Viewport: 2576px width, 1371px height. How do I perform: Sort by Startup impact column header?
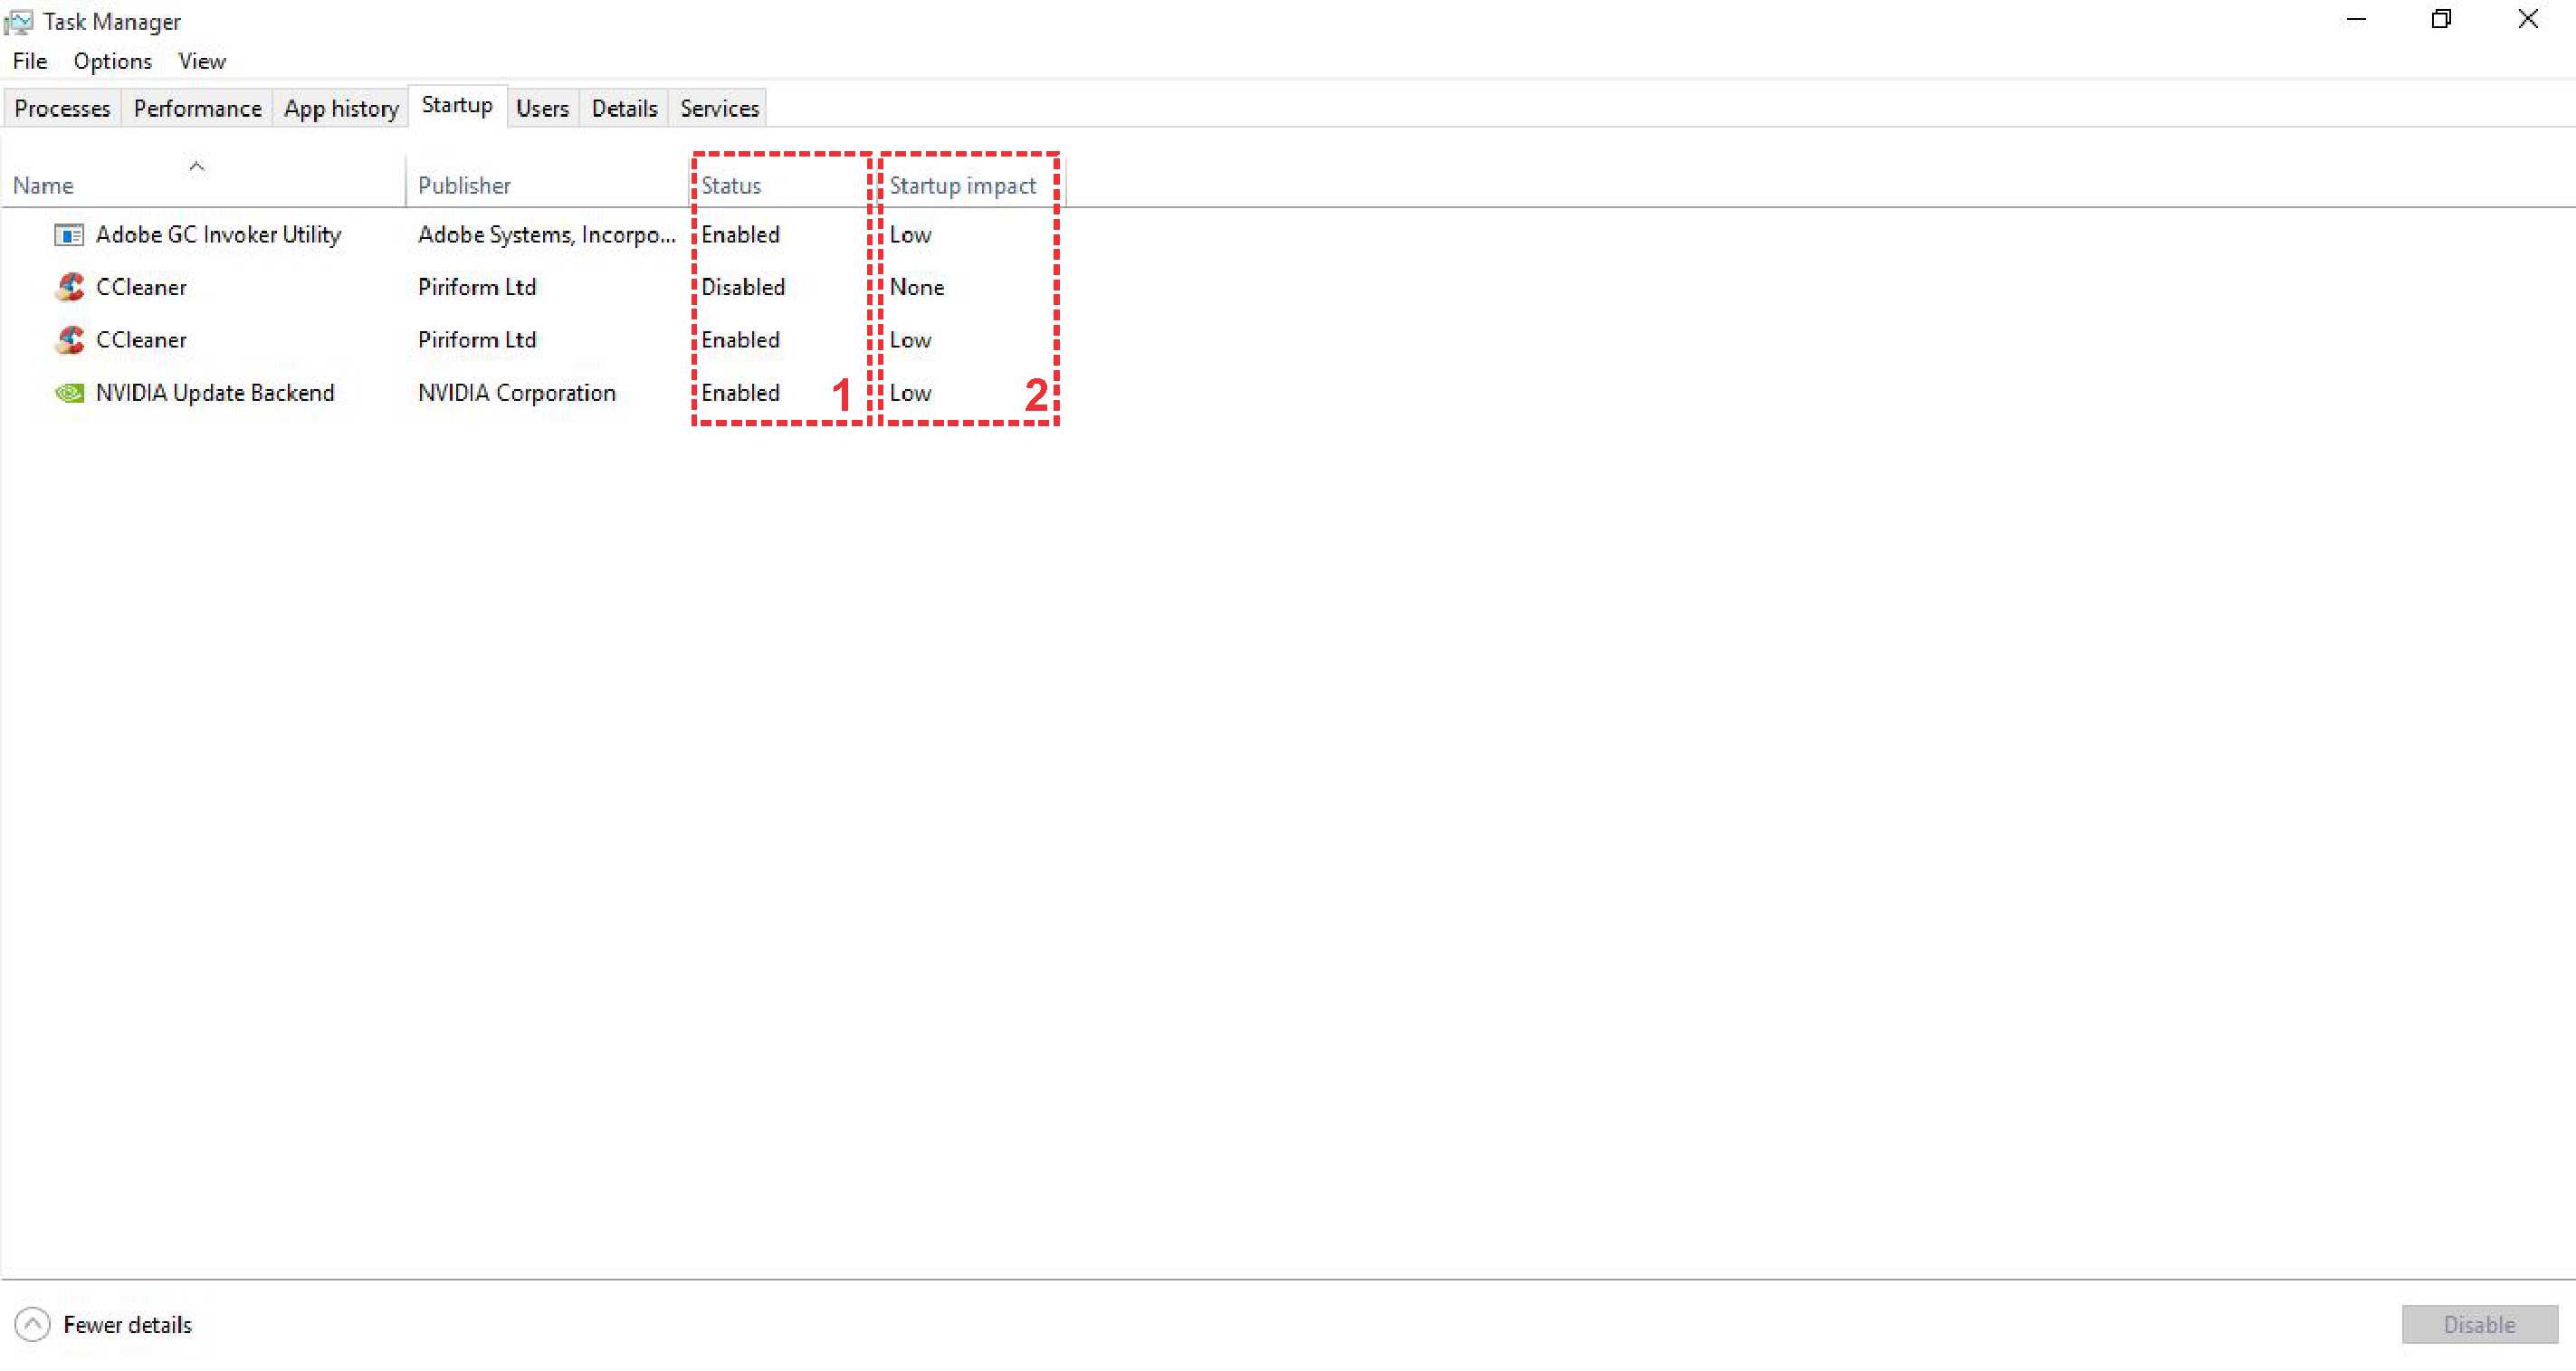tap(962, 185)
